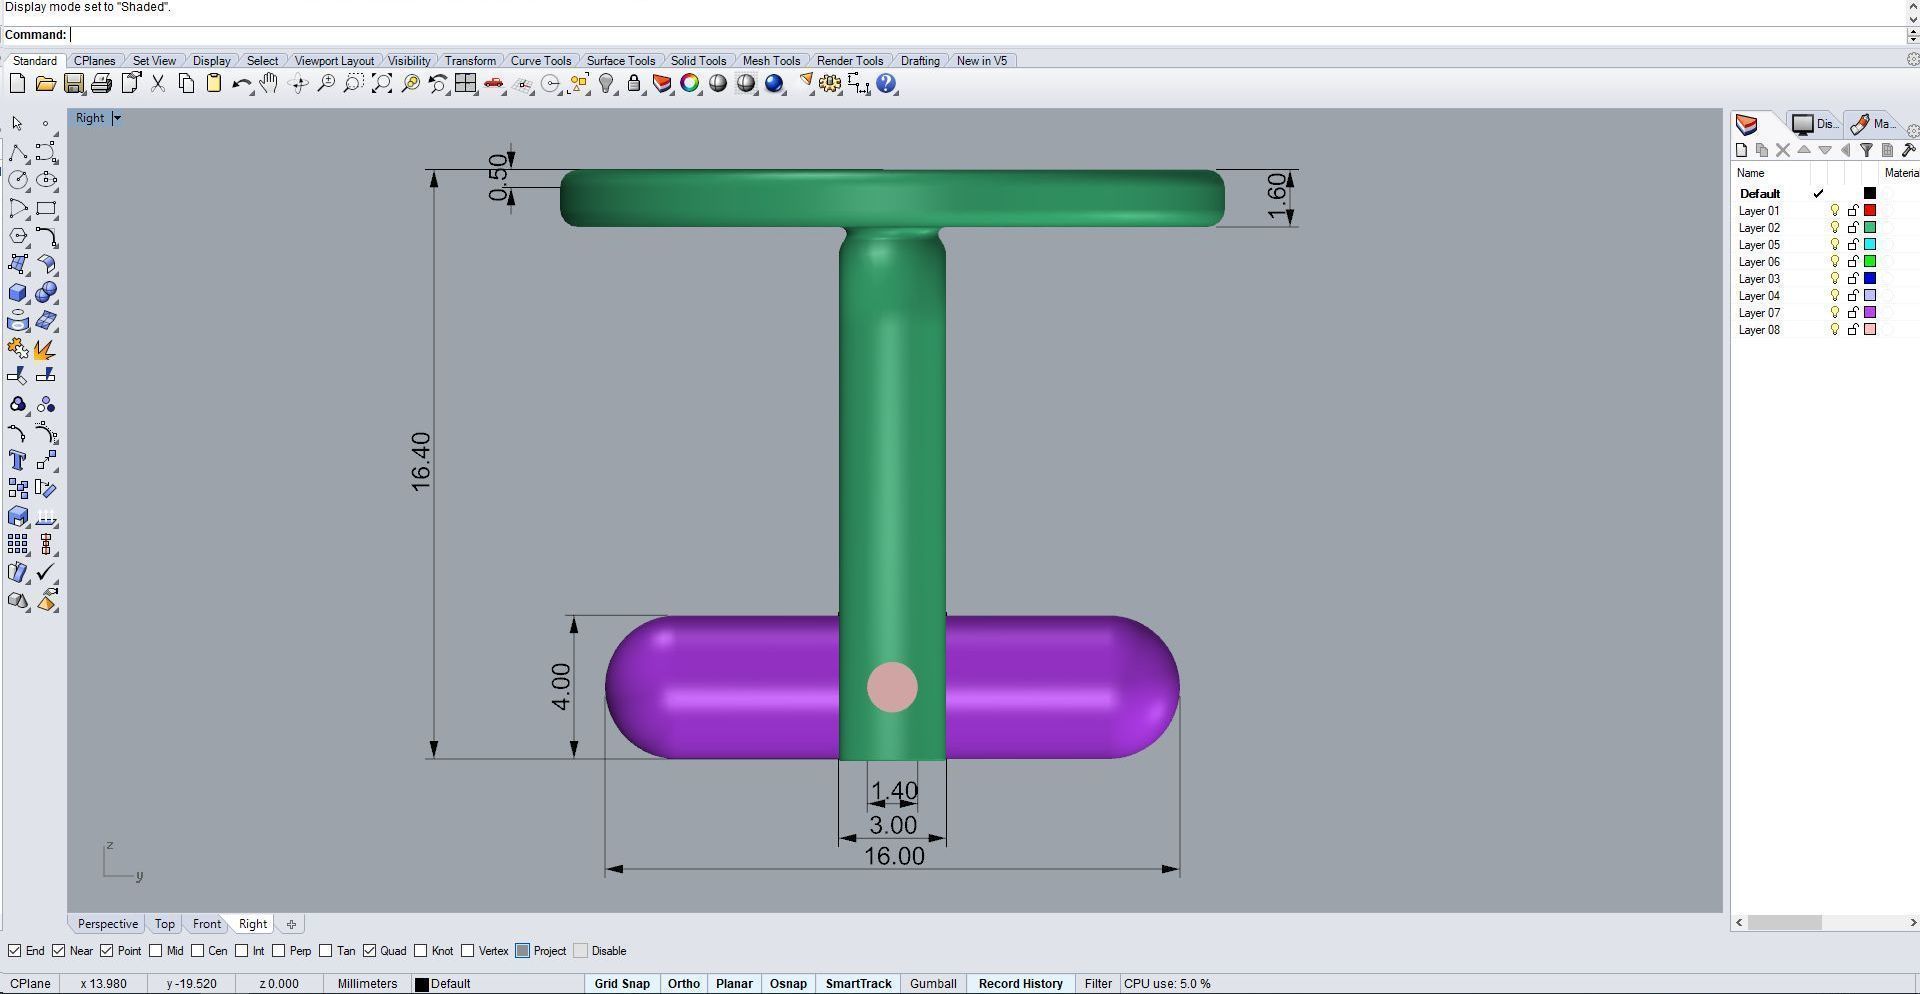1920x994 pixels.
Task: Click the Delete layer X icon
Action: pos(1783,150)
